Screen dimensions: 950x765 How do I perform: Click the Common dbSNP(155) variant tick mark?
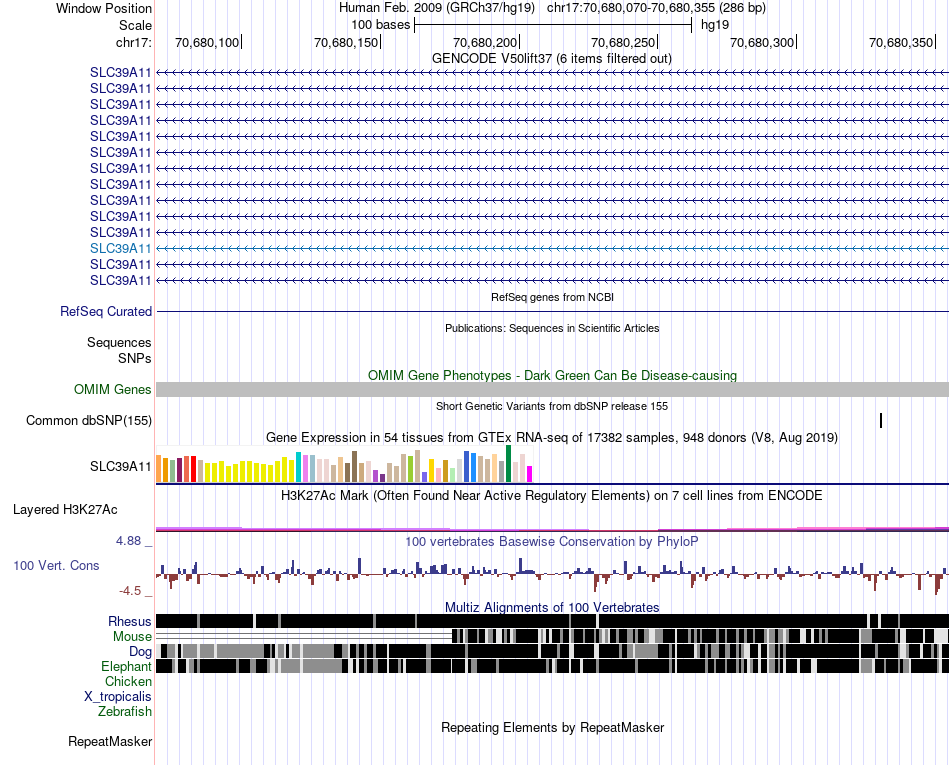pyautogui.click(x=880, y=420)
